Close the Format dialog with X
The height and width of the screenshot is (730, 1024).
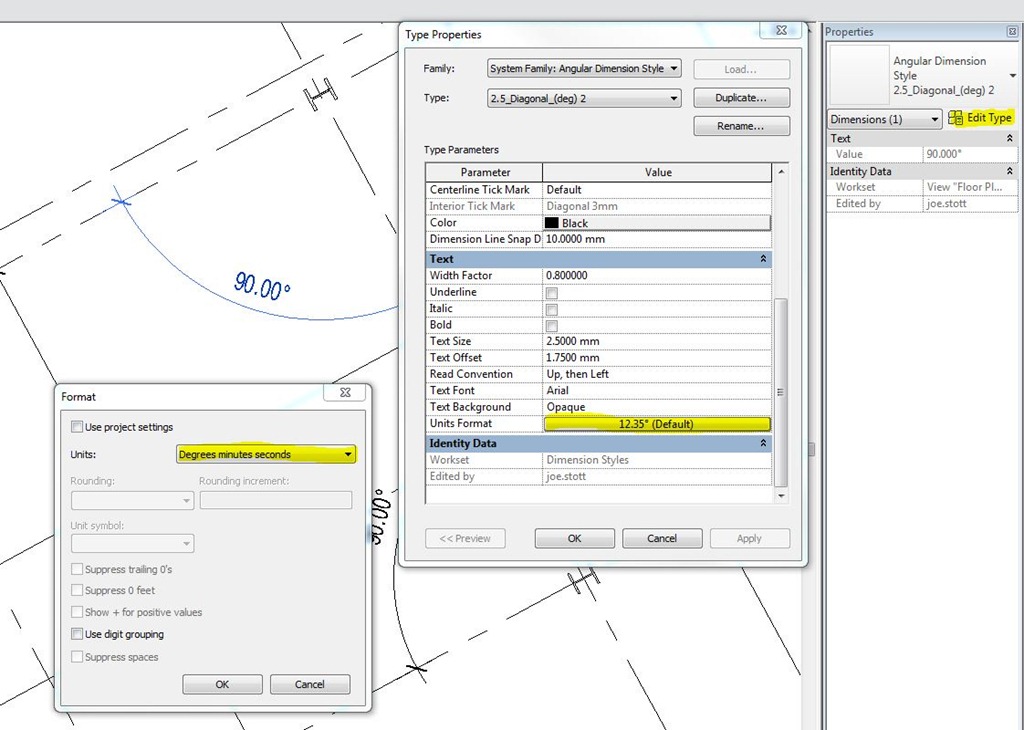pyautogui.click(x=345, y=394)
